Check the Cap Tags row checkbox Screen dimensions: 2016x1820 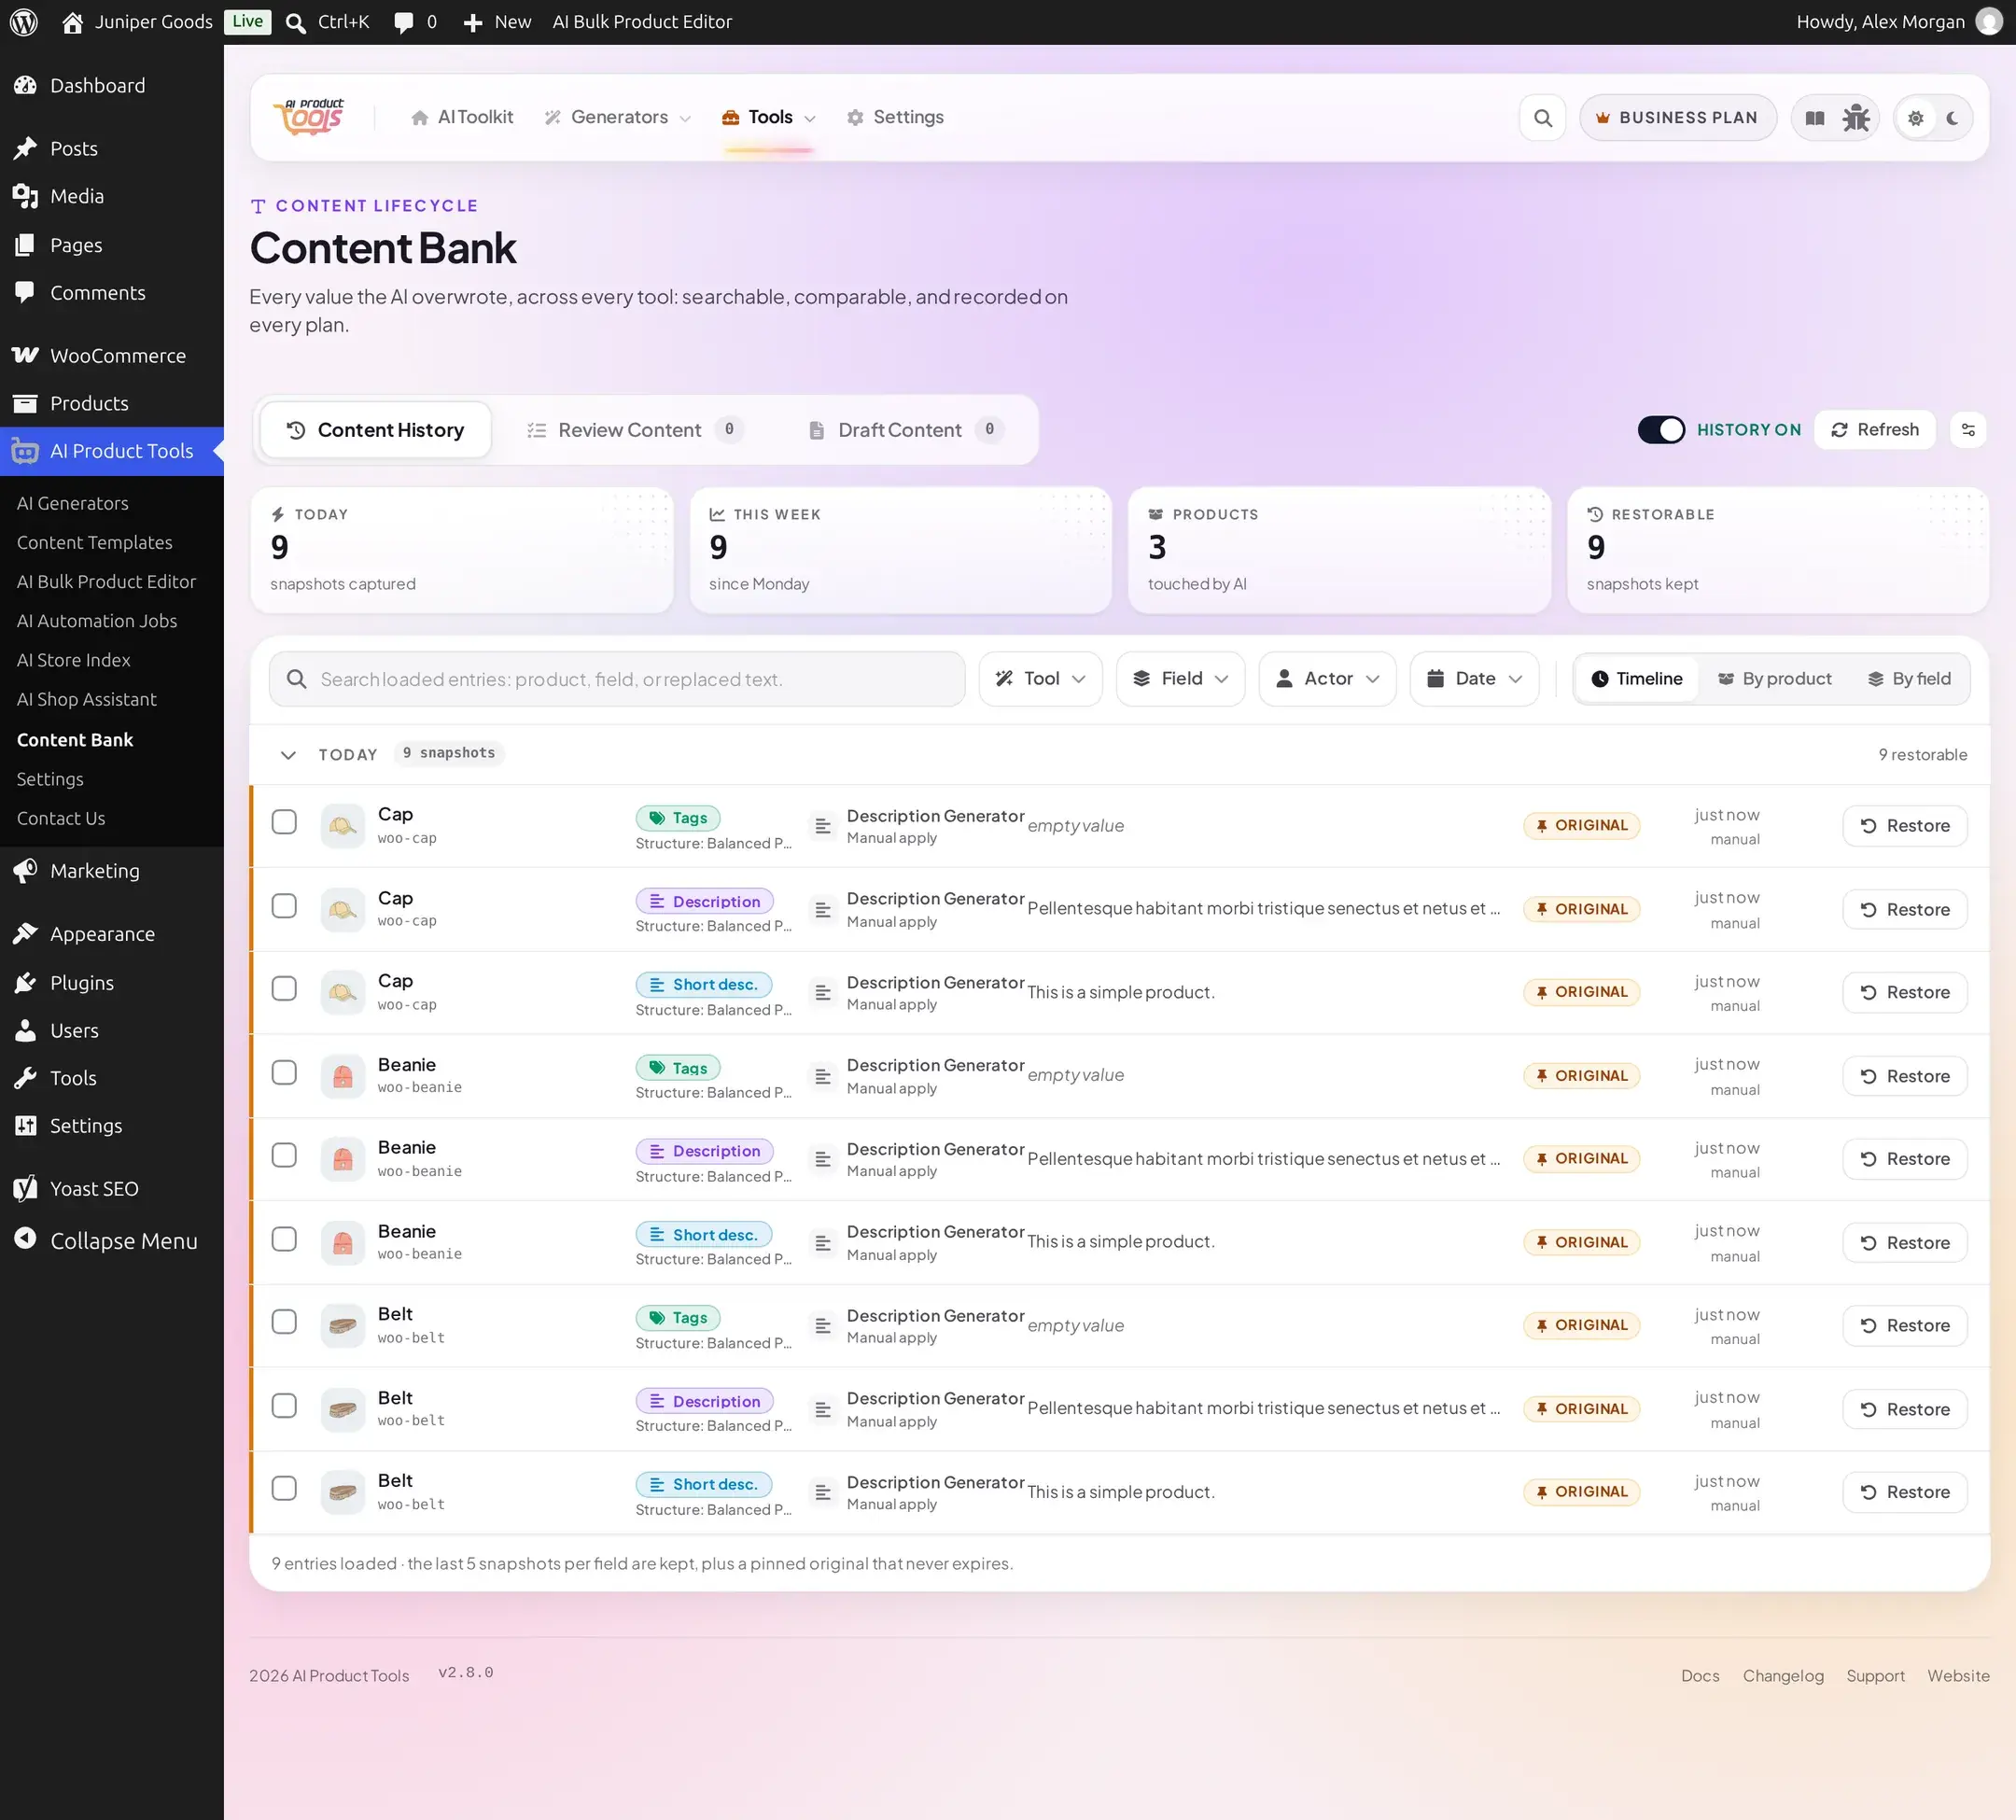tap(284, 822)
